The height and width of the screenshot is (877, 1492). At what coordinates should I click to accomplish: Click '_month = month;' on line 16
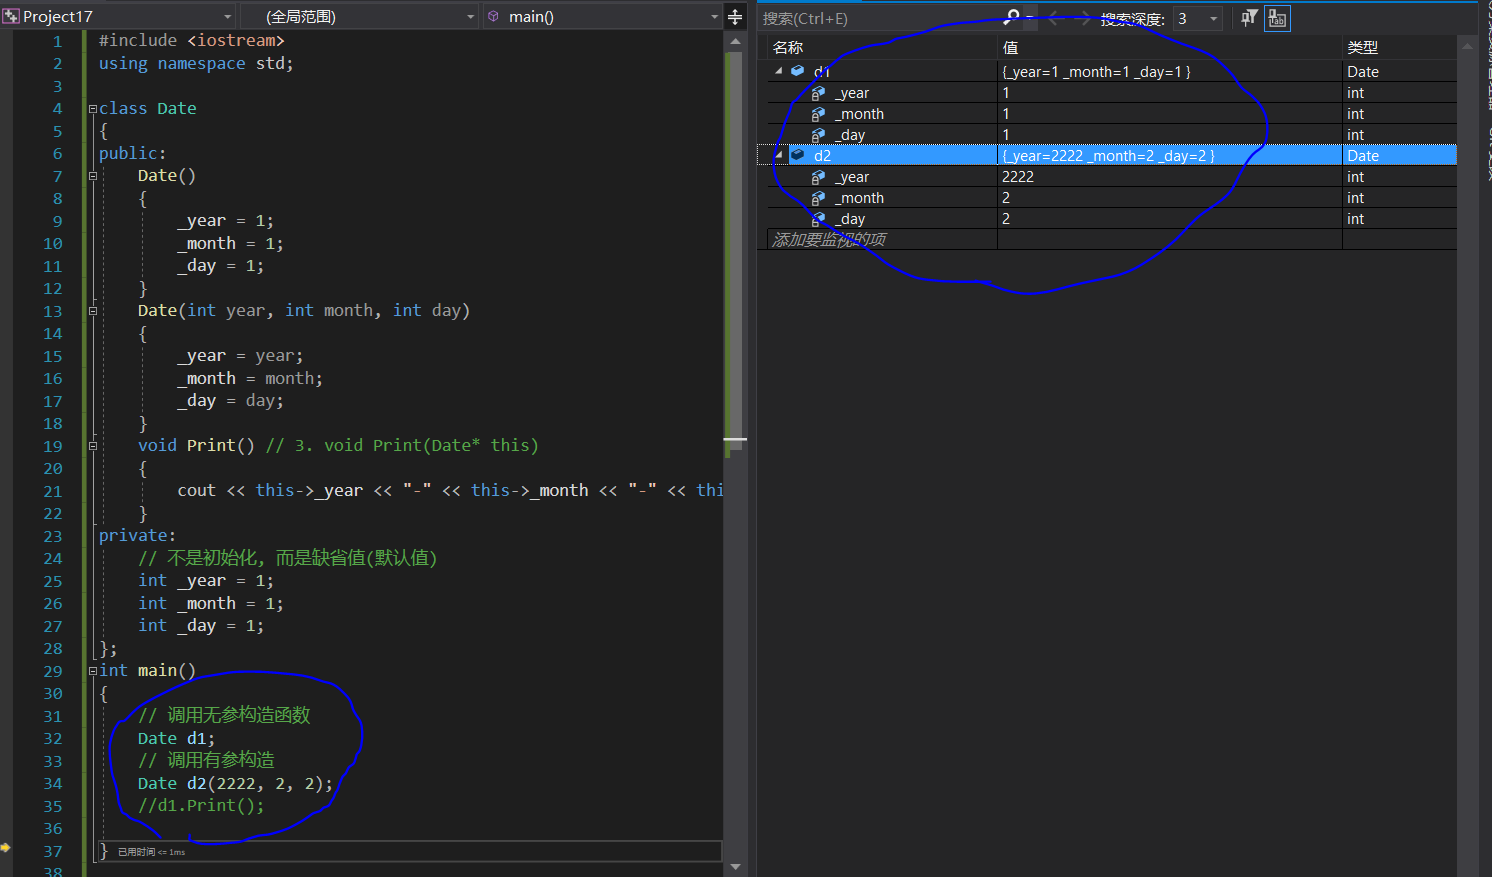pyautogui.click(x=250, y=379)
